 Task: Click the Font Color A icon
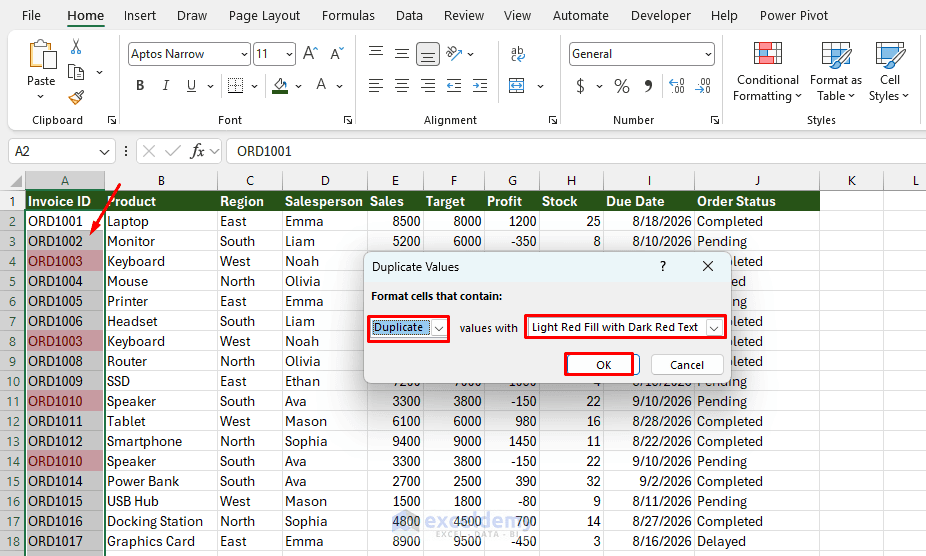(x=321, y=86)
